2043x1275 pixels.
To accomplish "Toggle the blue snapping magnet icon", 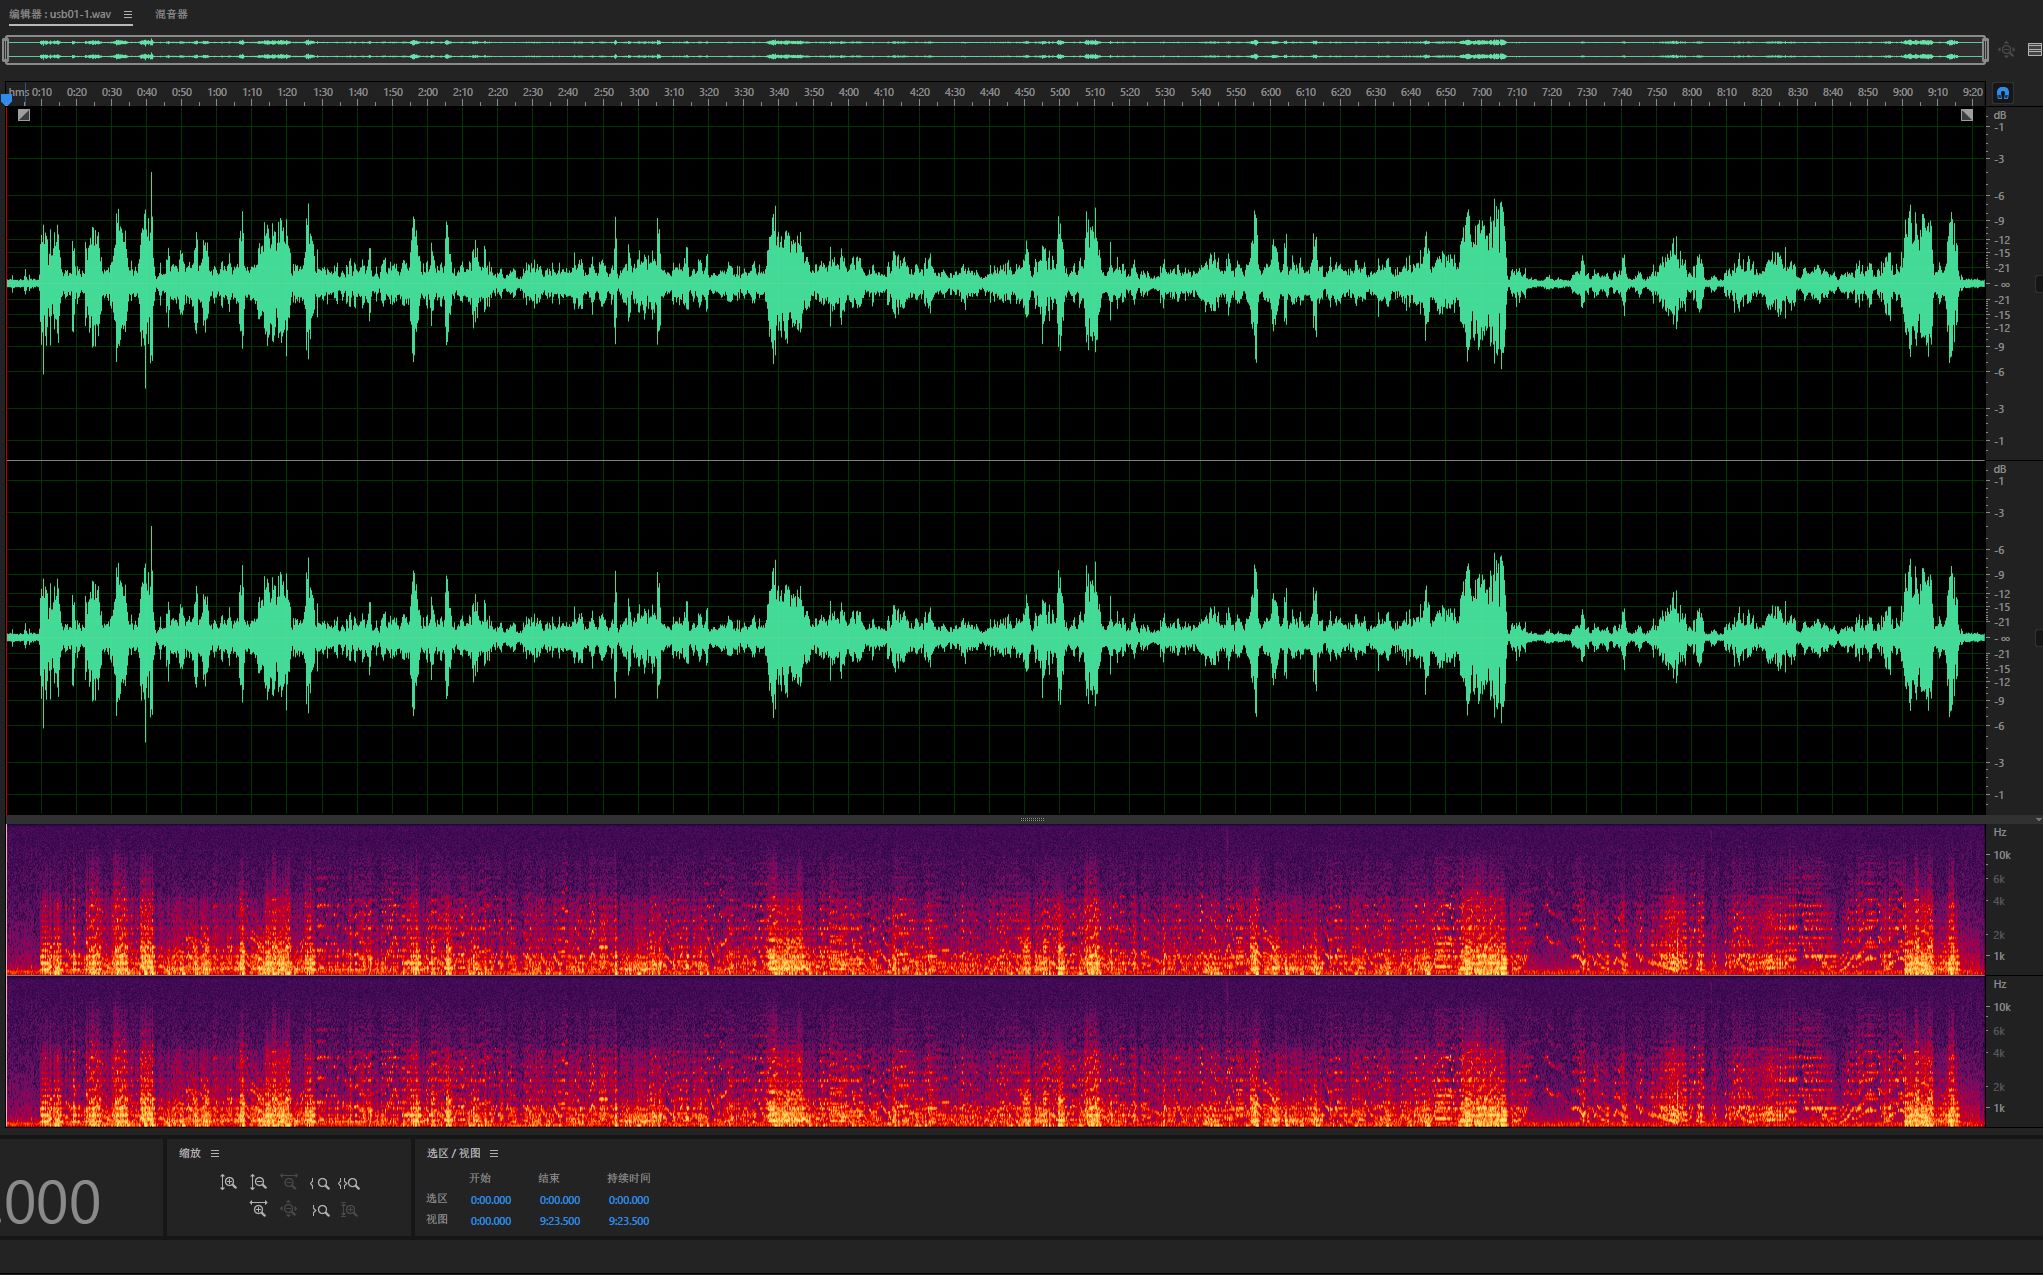I will pos(2002,93).
